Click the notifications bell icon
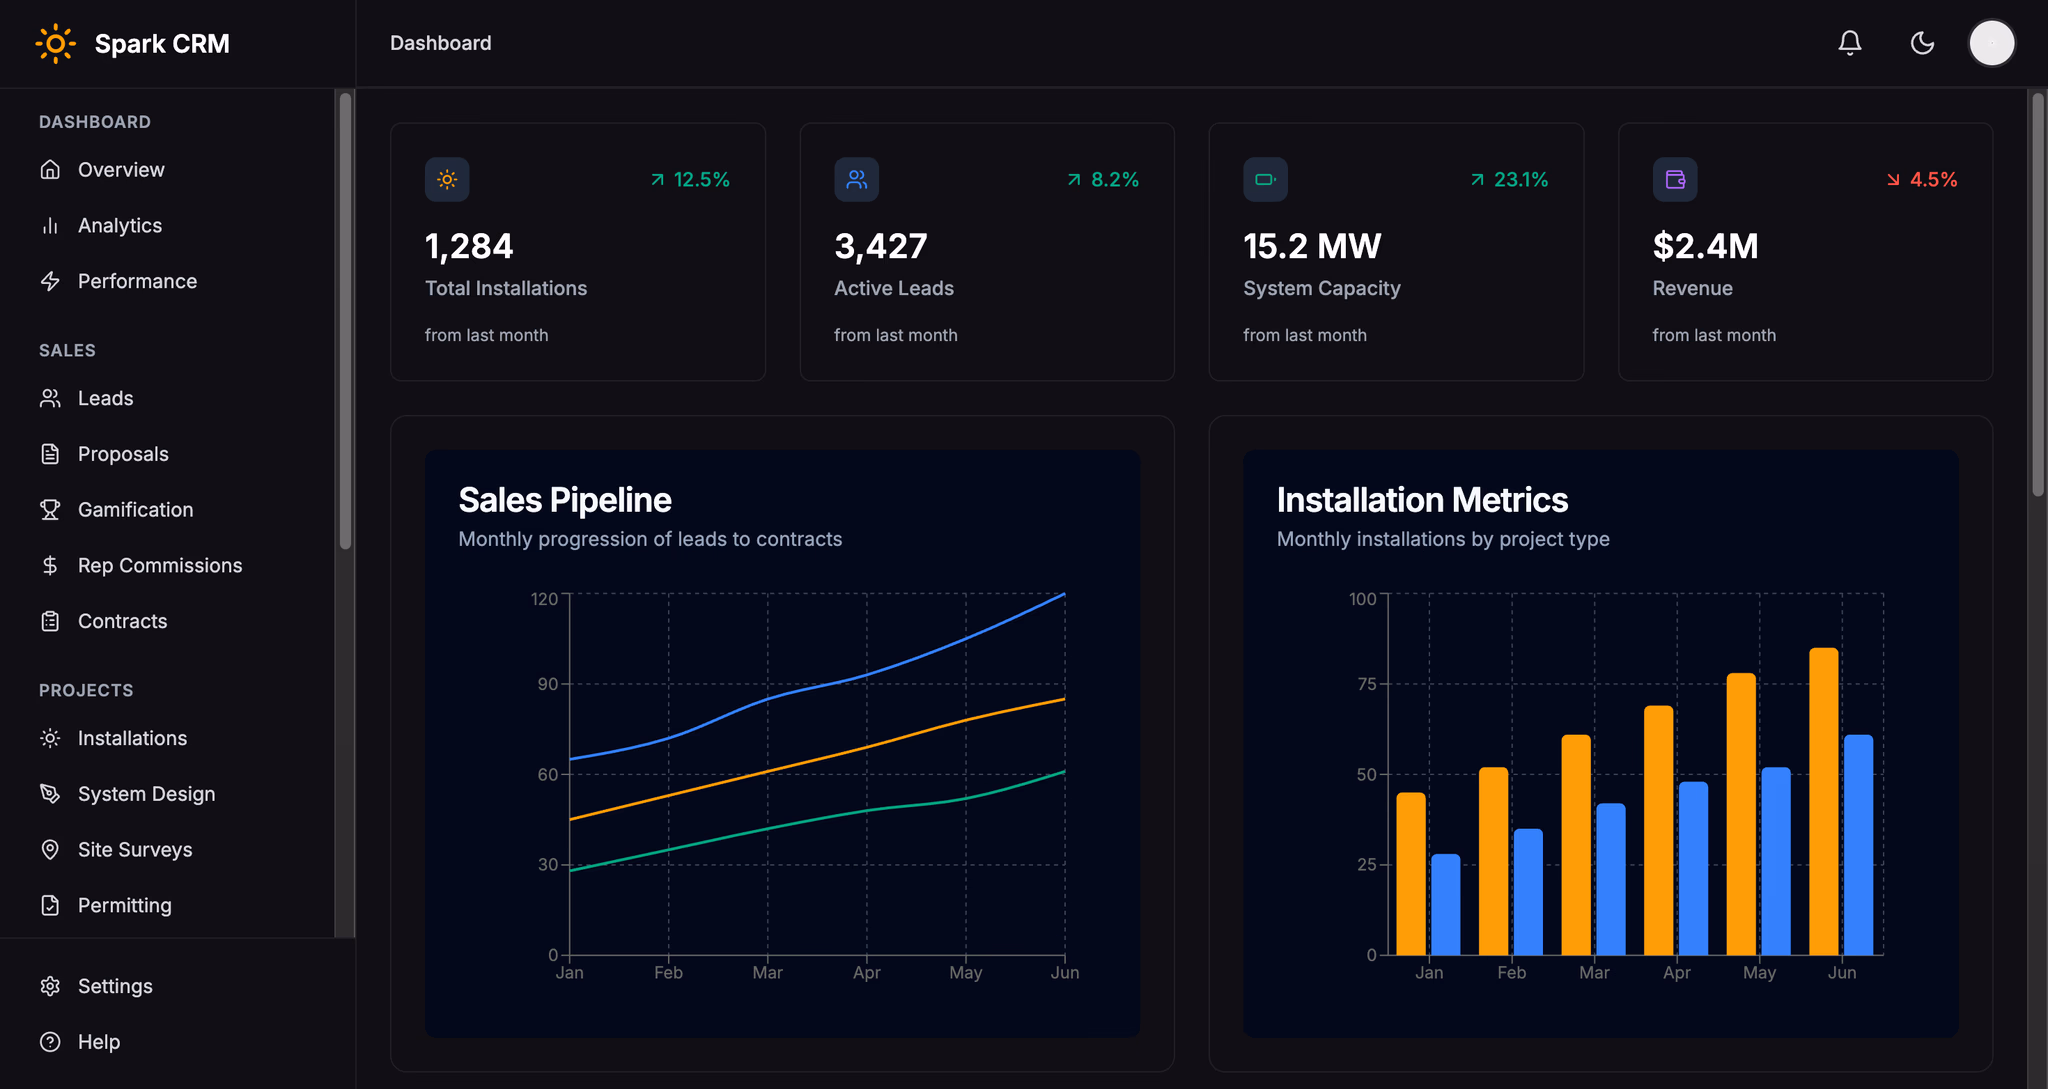Screen dimensions: 2048x1089 (x=1850, y=43)
